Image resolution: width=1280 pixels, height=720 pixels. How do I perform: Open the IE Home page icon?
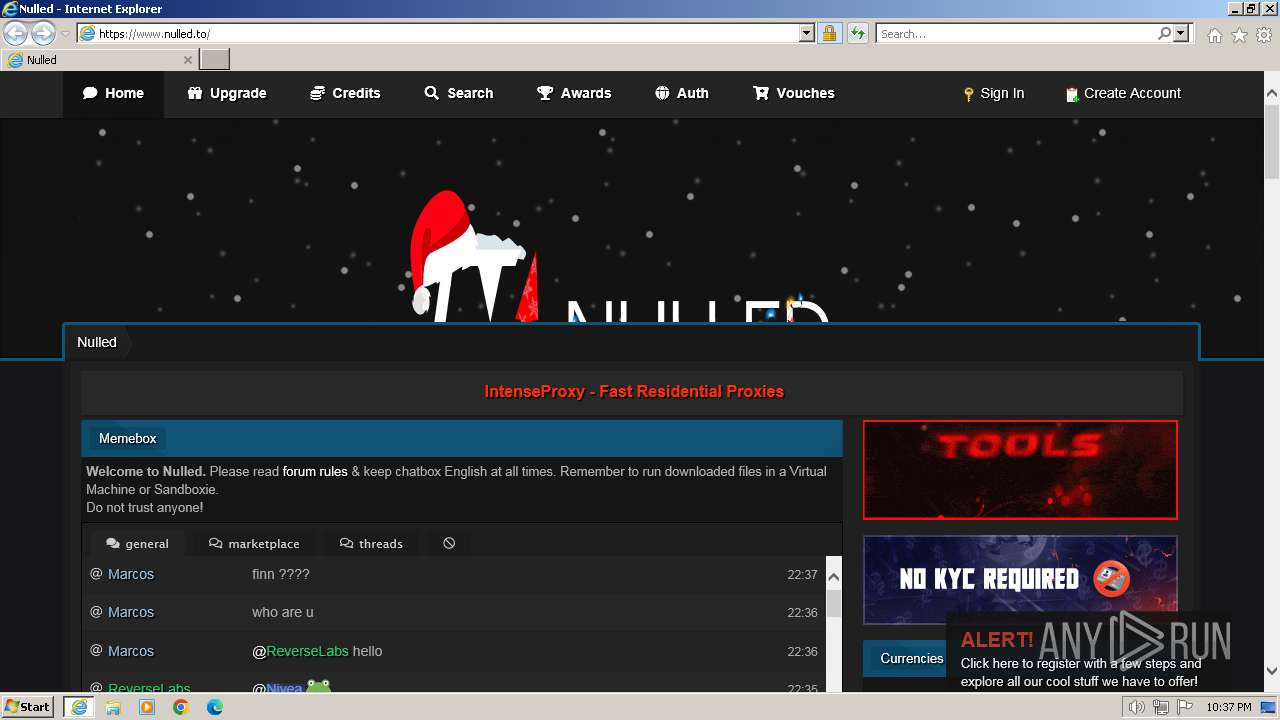coord(1214,35)
